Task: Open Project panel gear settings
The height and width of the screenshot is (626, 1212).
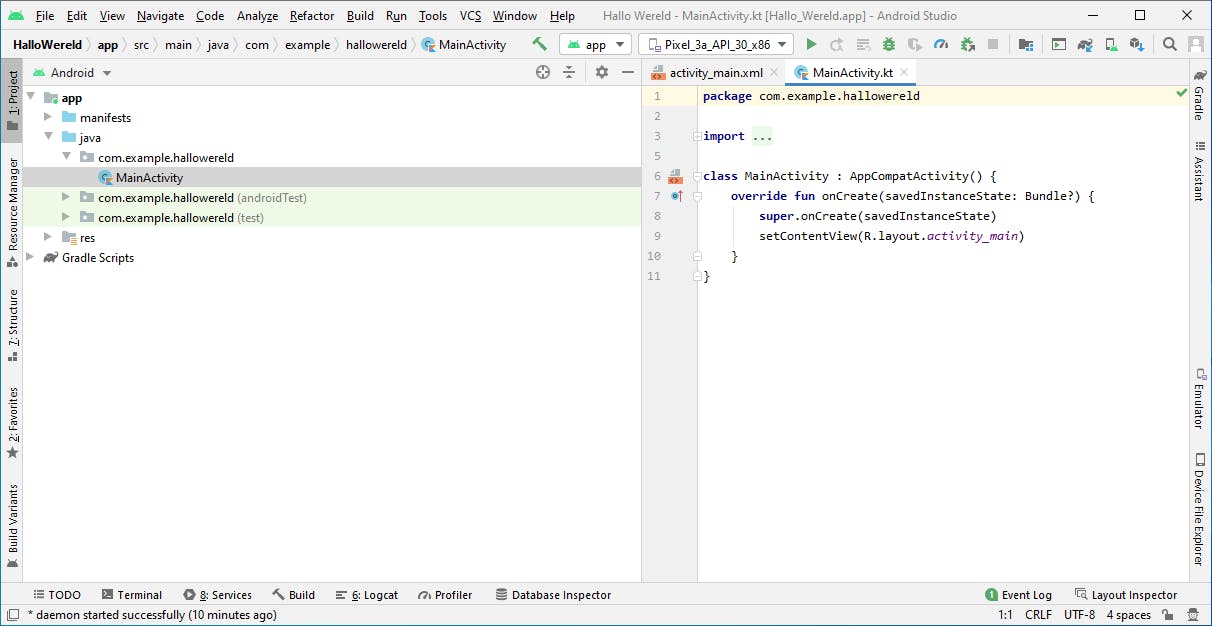Action: (x=601, y=72)
